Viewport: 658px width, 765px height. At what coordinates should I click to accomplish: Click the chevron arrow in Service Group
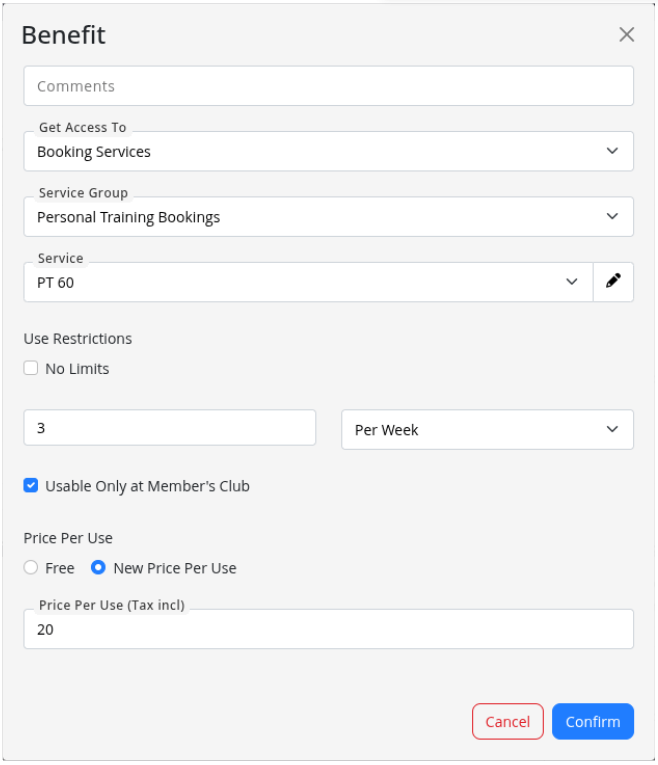tap(612, 216)
